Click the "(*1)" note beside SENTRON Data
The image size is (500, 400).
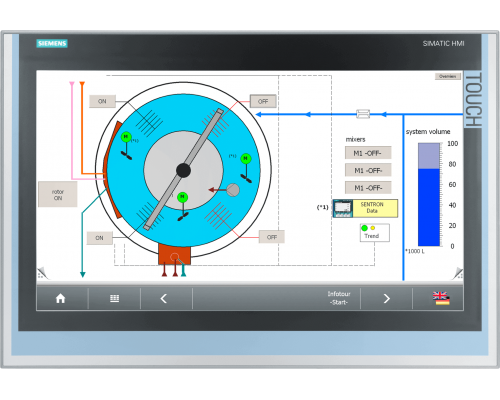point(323,207)
